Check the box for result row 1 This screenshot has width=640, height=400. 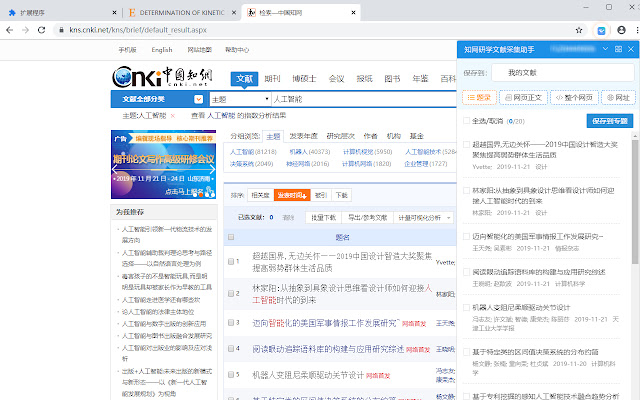[x=232, y=262]
